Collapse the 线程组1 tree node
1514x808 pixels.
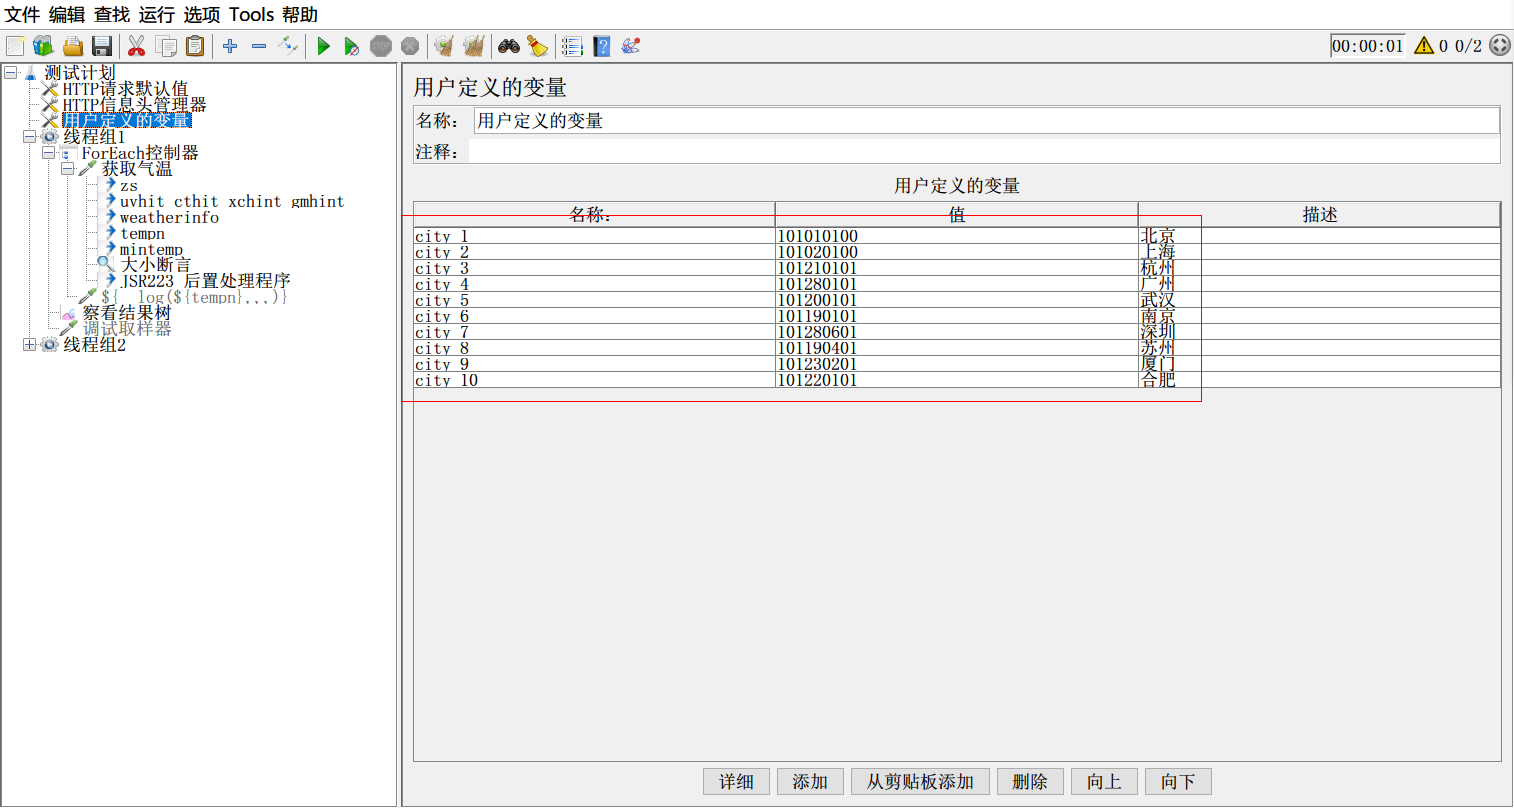tap(29, 137)
